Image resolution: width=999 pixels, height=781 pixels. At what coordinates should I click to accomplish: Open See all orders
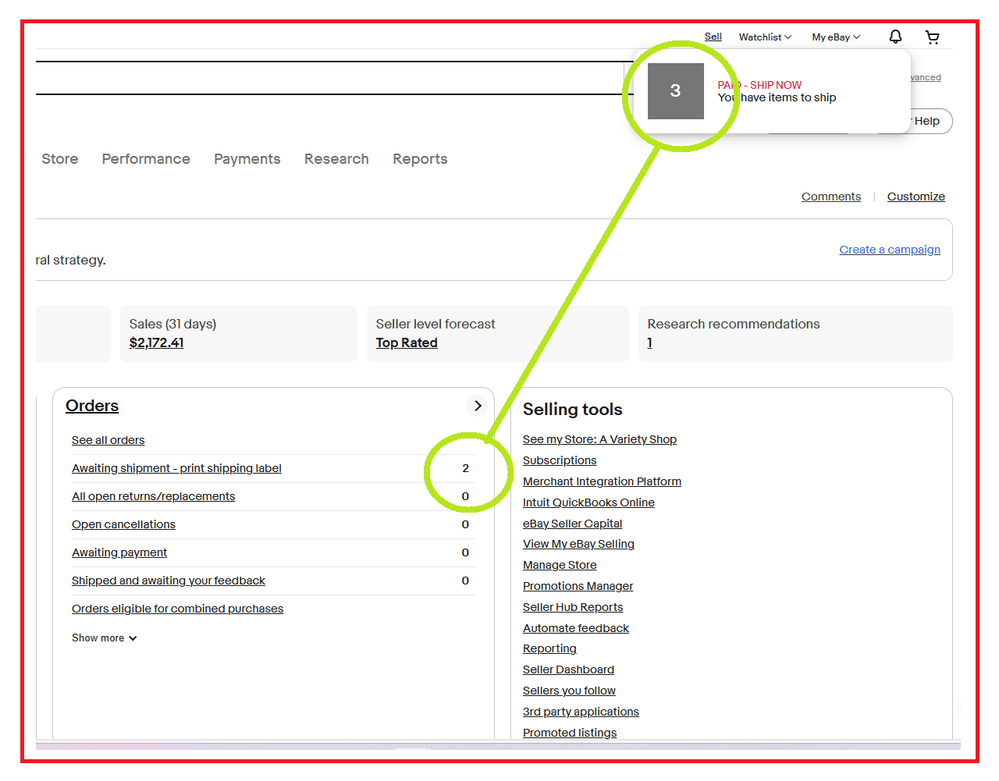pyautogui.click(x=108, y=440)
